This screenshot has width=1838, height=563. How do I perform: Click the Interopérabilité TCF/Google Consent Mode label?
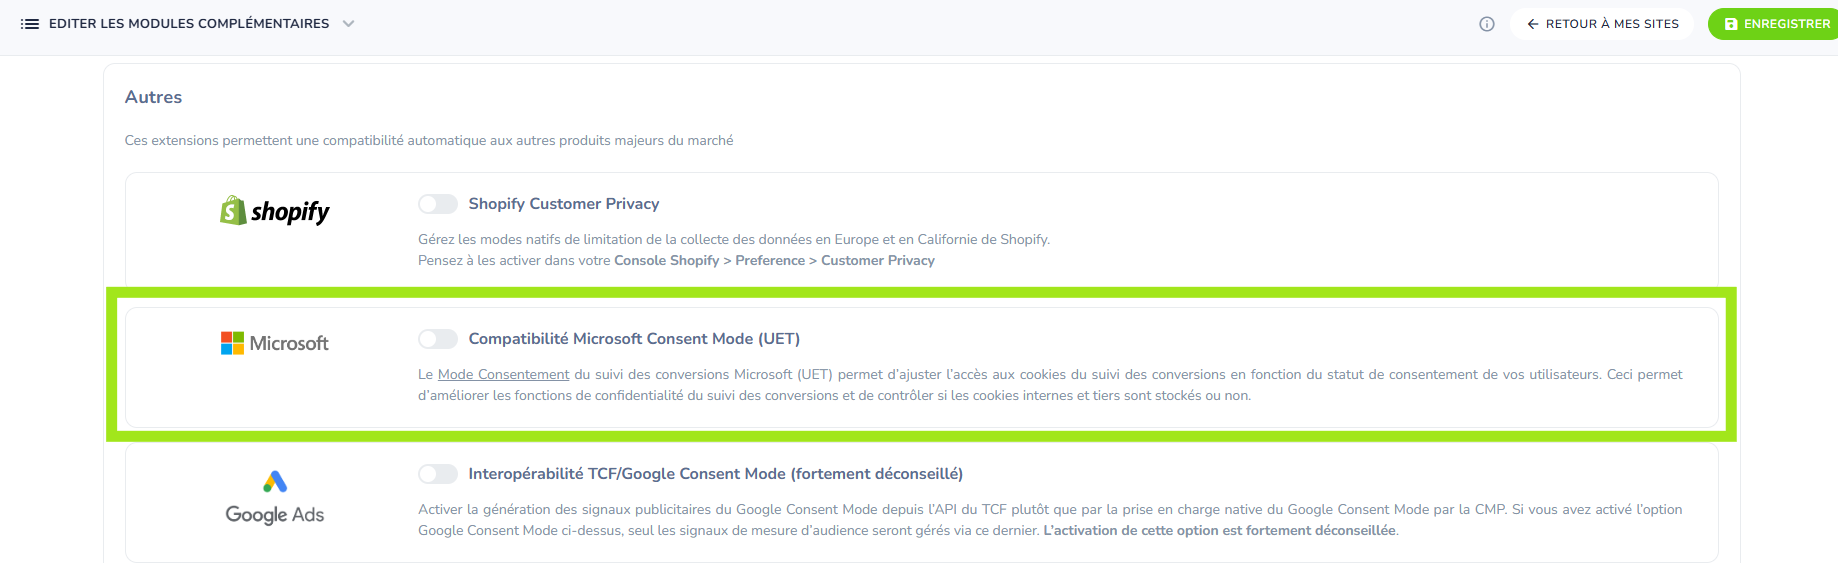coord(715,474)
